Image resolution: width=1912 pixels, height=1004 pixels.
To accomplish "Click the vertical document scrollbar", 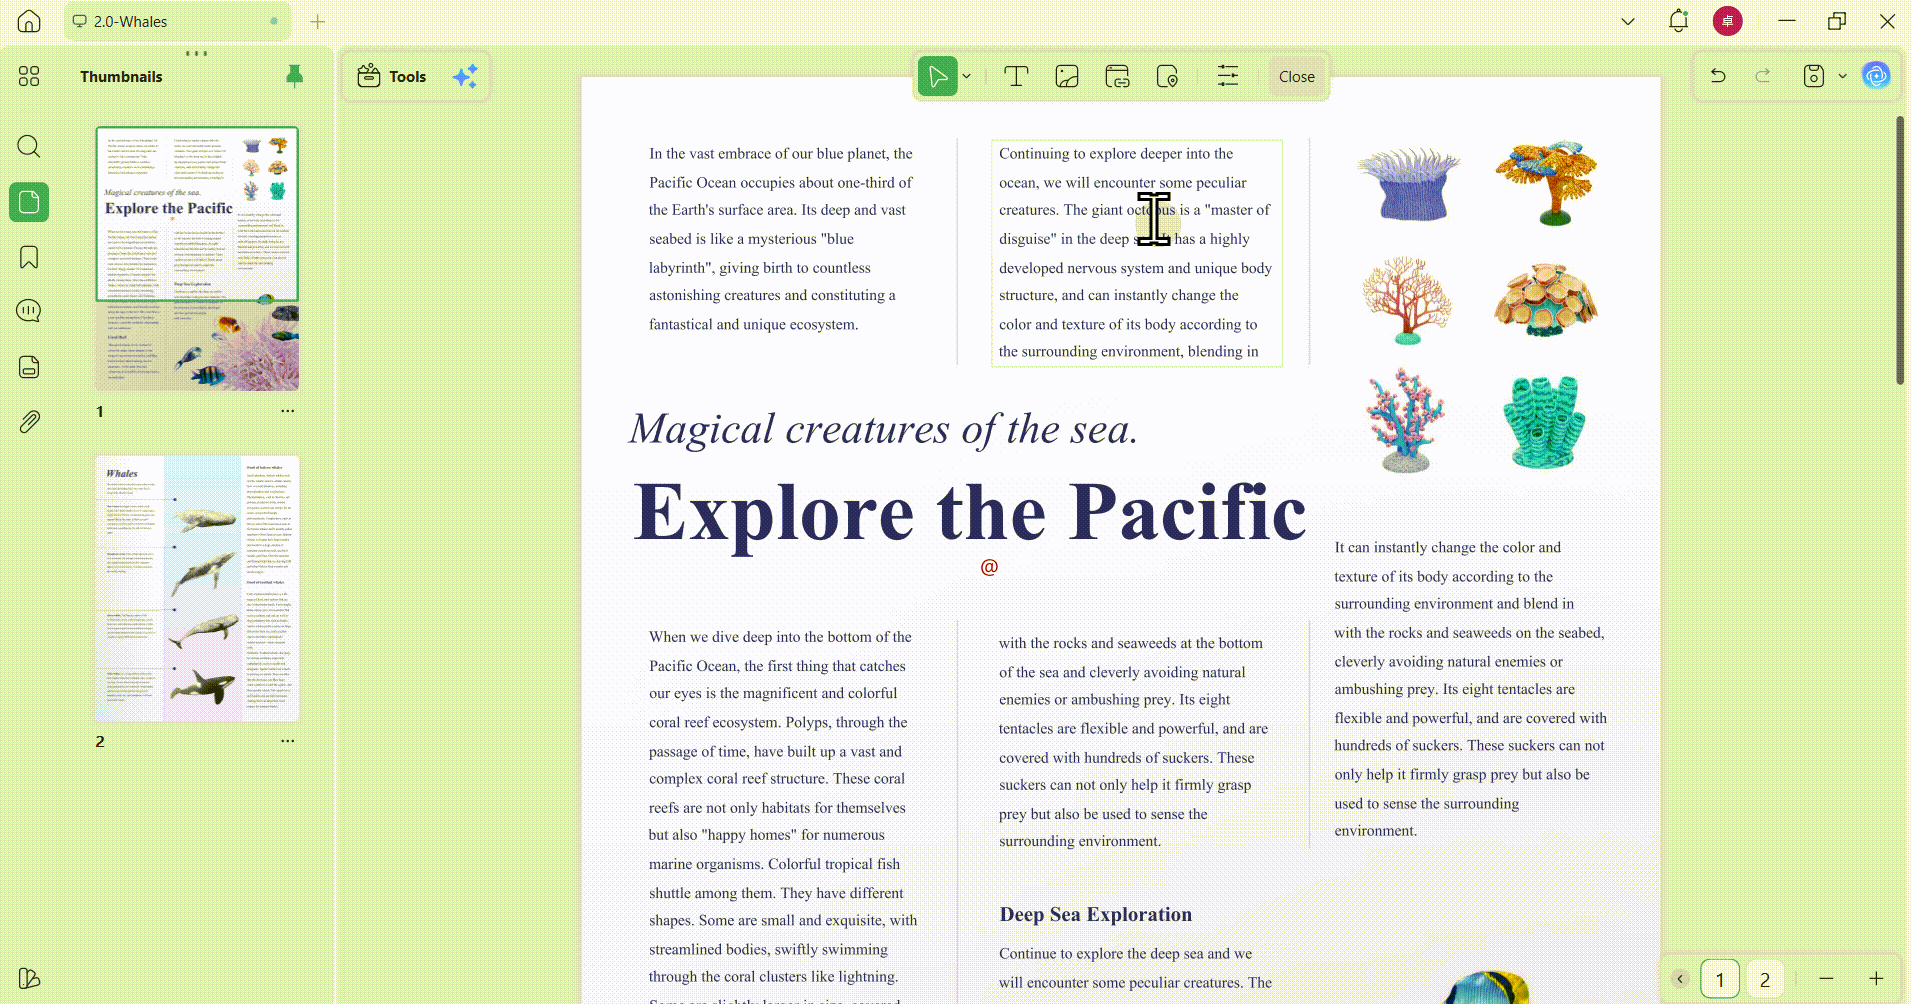I will [x=1900, y=250].
